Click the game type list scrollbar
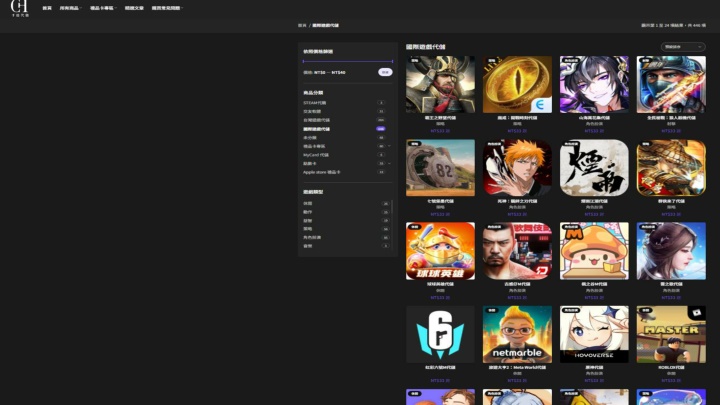 pyautogui.click(x=392, y=207)
